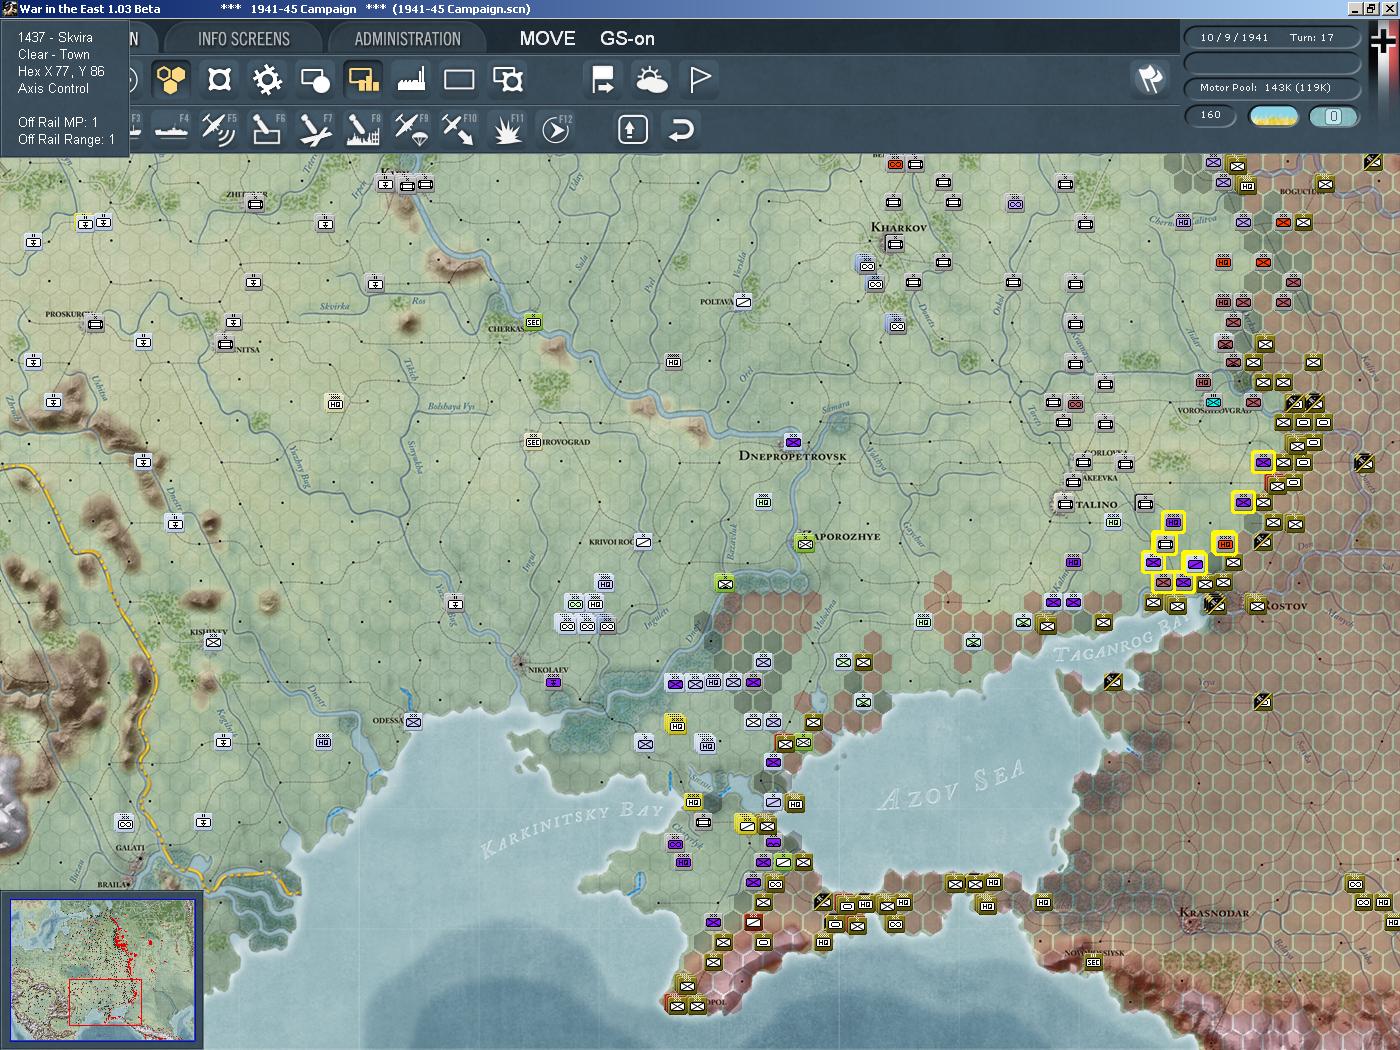
Task: Select the F10 air transfer mode icon
Action: pyautogui.click(x=459, y=129)
